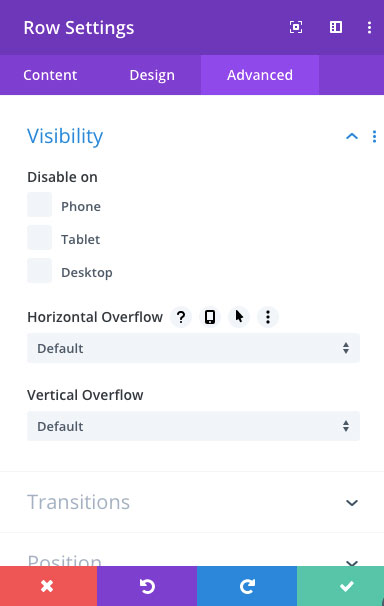Screen dimensions: 384x606
Task: Check the Phone disable checkbox
Action: [39, 204]
